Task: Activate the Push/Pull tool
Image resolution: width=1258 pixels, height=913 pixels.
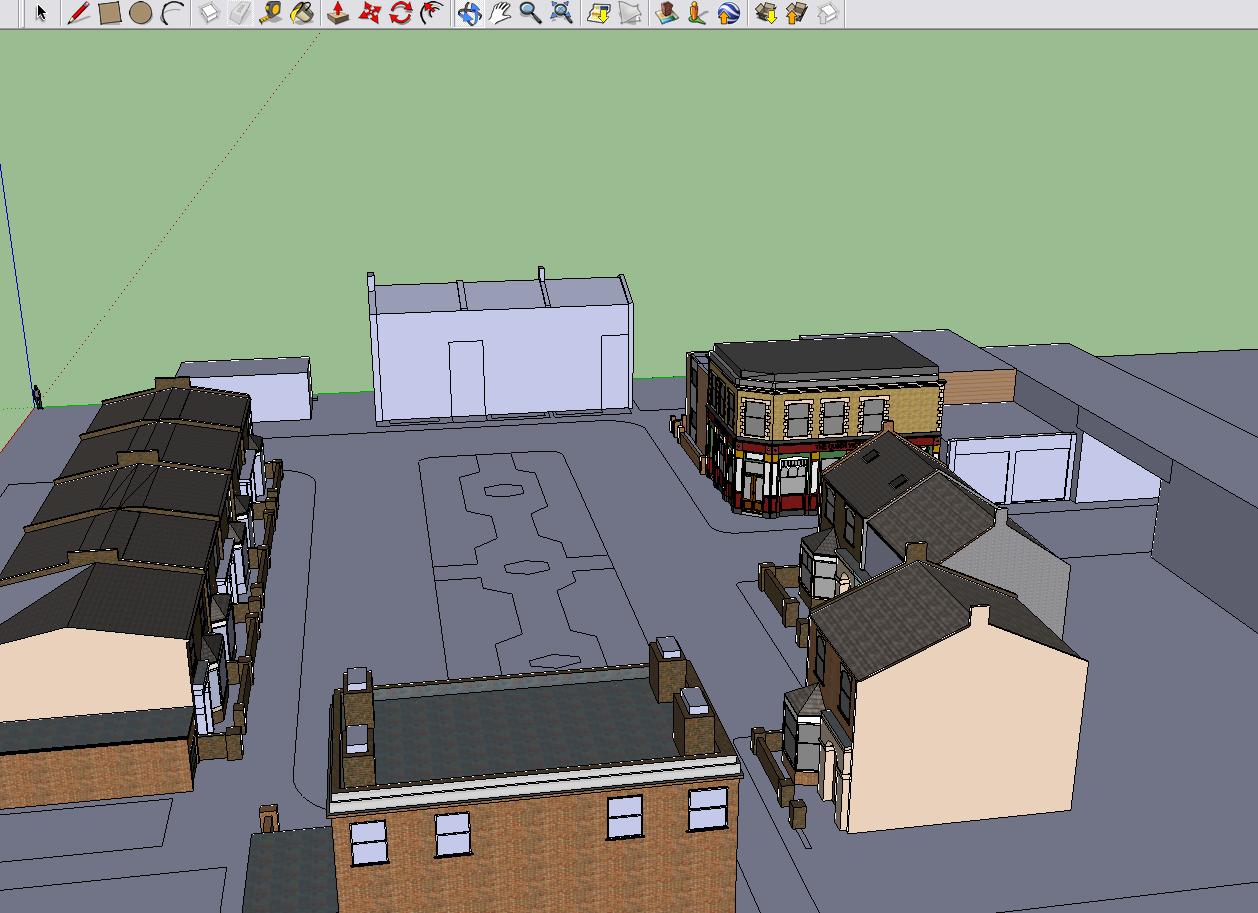Action: [x=338, y=13]
